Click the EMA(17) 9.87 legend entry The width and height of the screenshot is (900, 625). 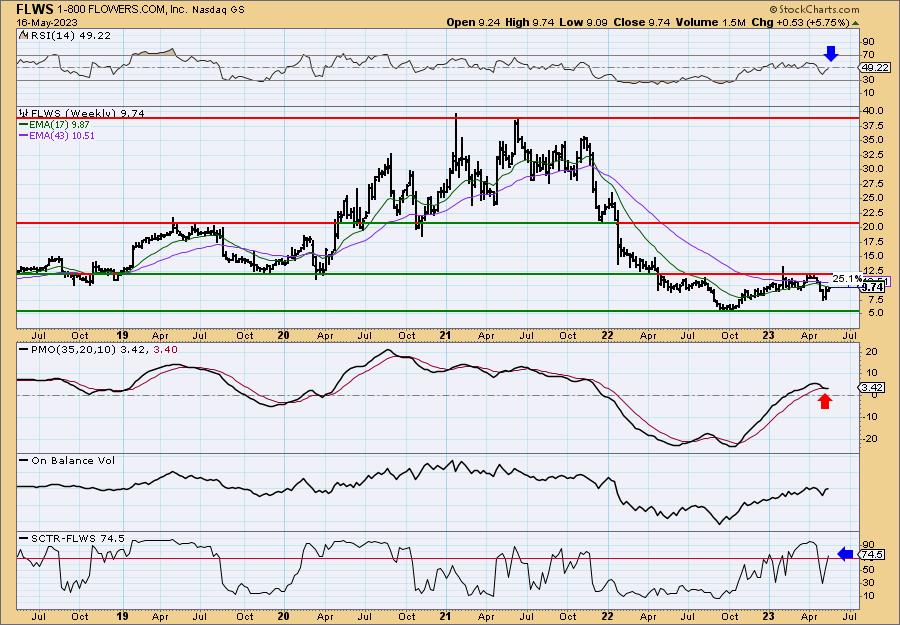click(61, 124)
